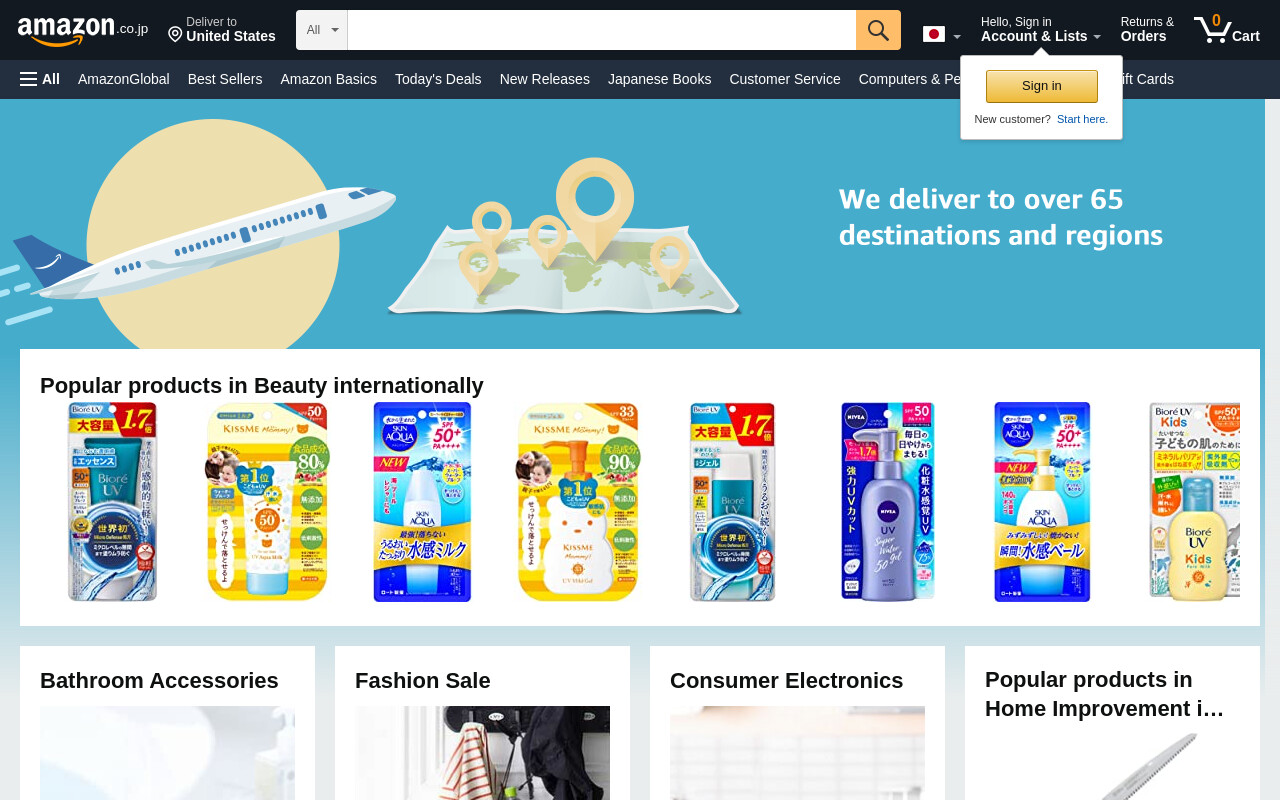Open Today's Deals in navigation bar
1280x800 pixels.
coord(438,79)
